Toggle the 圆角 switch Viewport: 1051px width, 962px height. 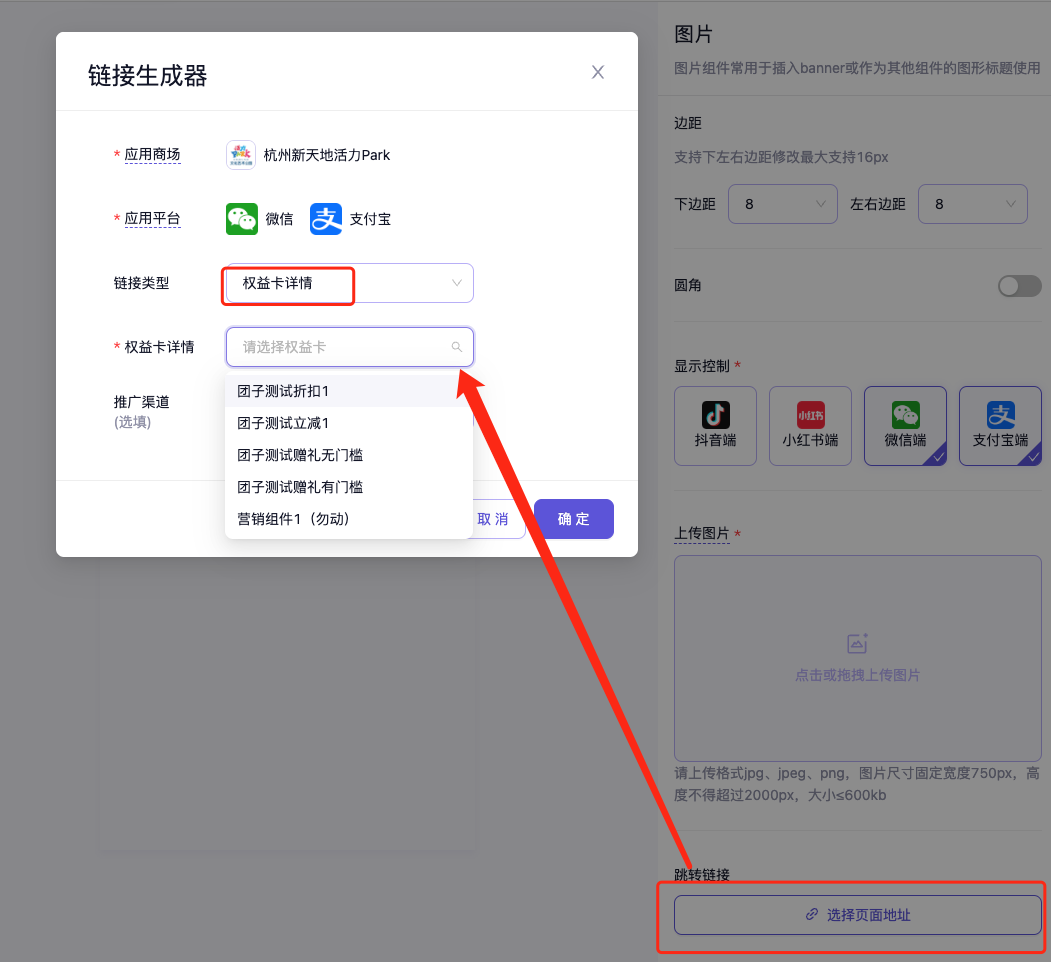[x=1019, y=286]
